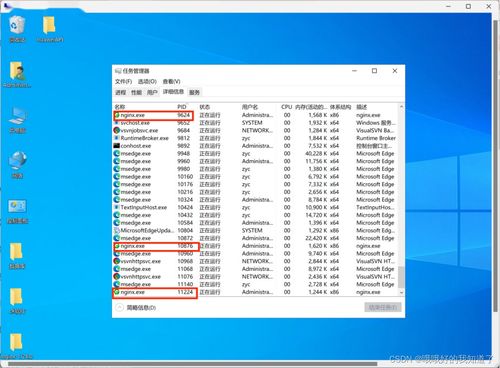500x368 pixels.
Task: Collapse Task Manager via the 简略信息 chevron
Action: [119, 307]
